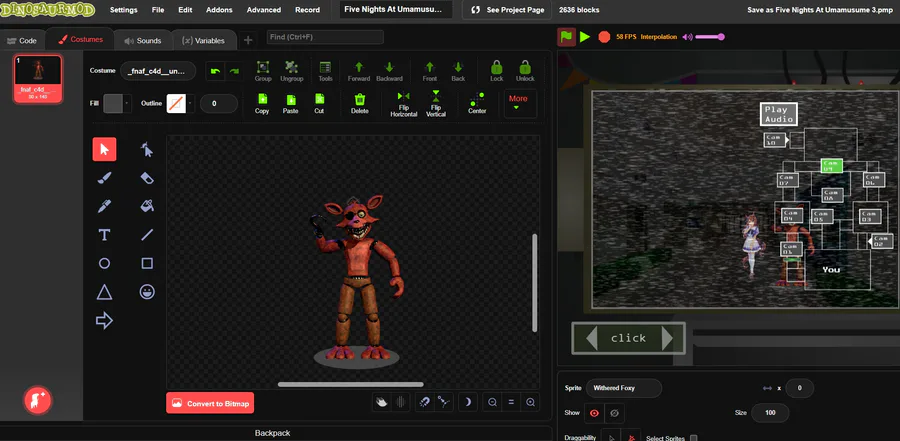Choose the Brush tool
Viewport: 900px width, 441px height.
point(104,178)
